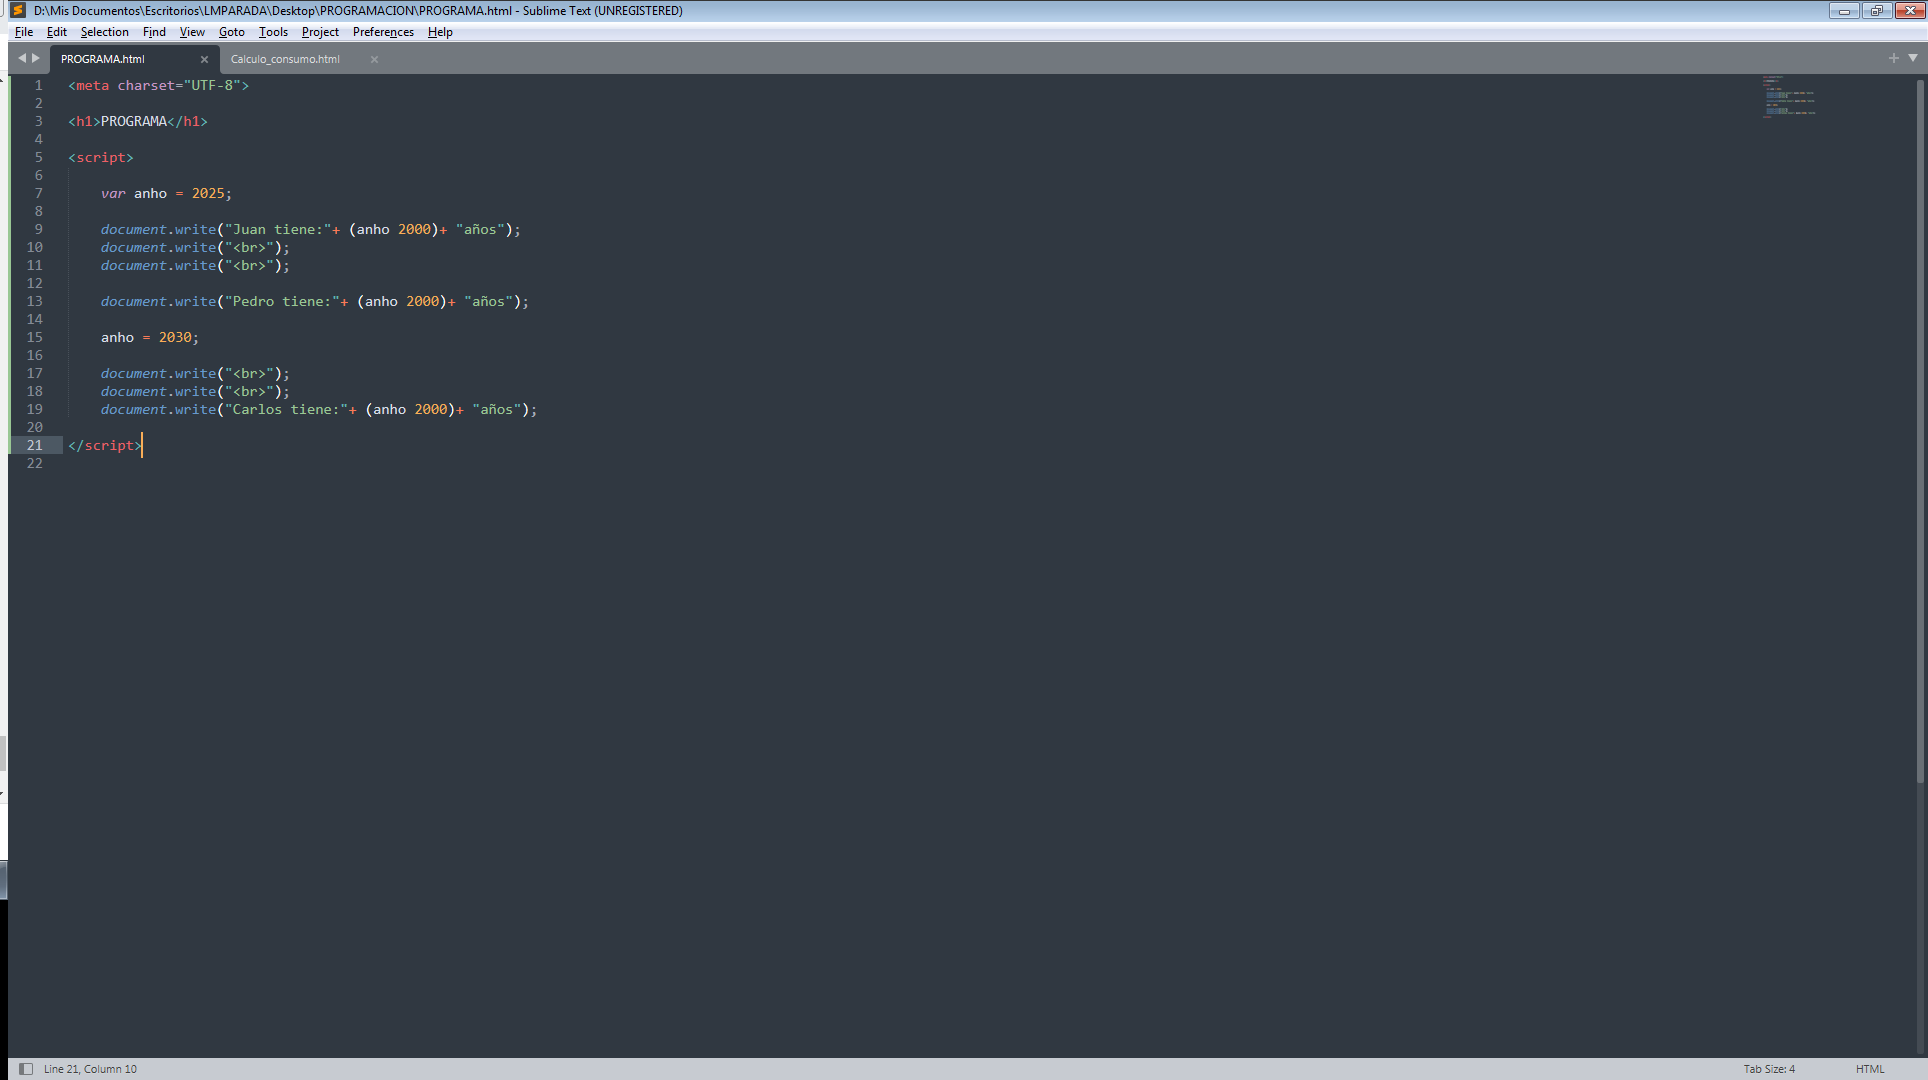Open the tab list dropdown arrow
Image resolution: width=1928 pixels, height=1080 pixels.
click(1912, 58)
